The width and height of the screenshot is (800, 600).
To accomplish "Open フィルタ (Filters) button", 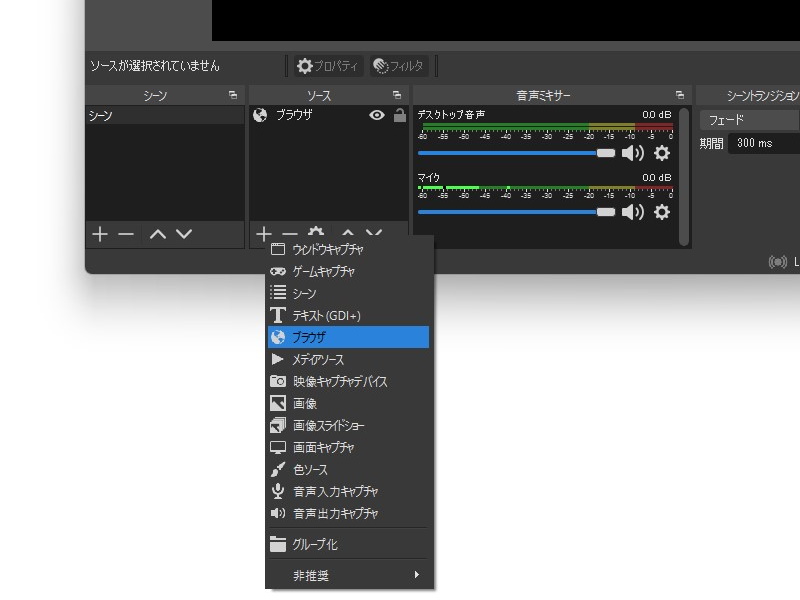I will 399,66.
